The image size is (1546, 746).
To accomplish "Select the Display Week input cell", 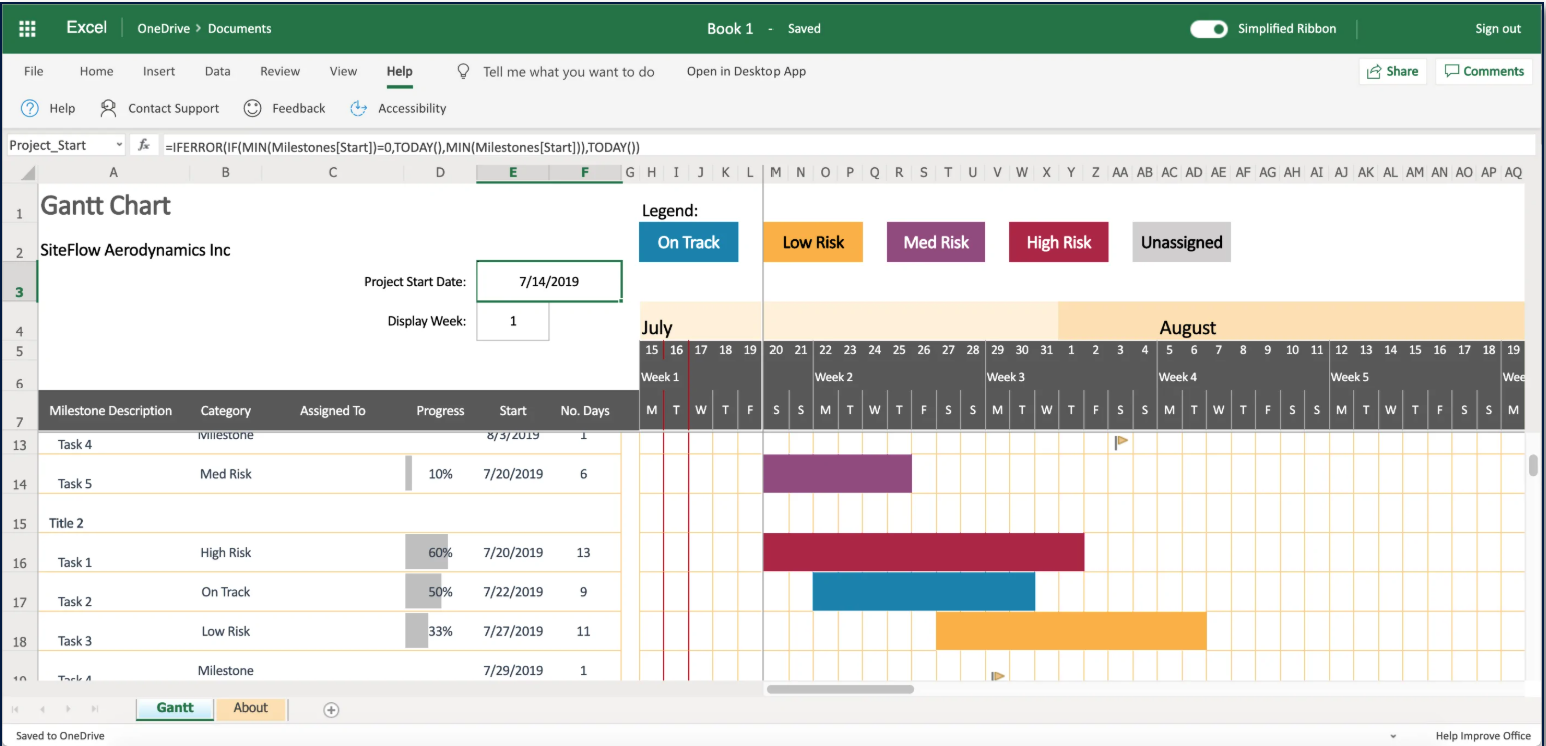I will pyautogui.click(x=513, y=321).
